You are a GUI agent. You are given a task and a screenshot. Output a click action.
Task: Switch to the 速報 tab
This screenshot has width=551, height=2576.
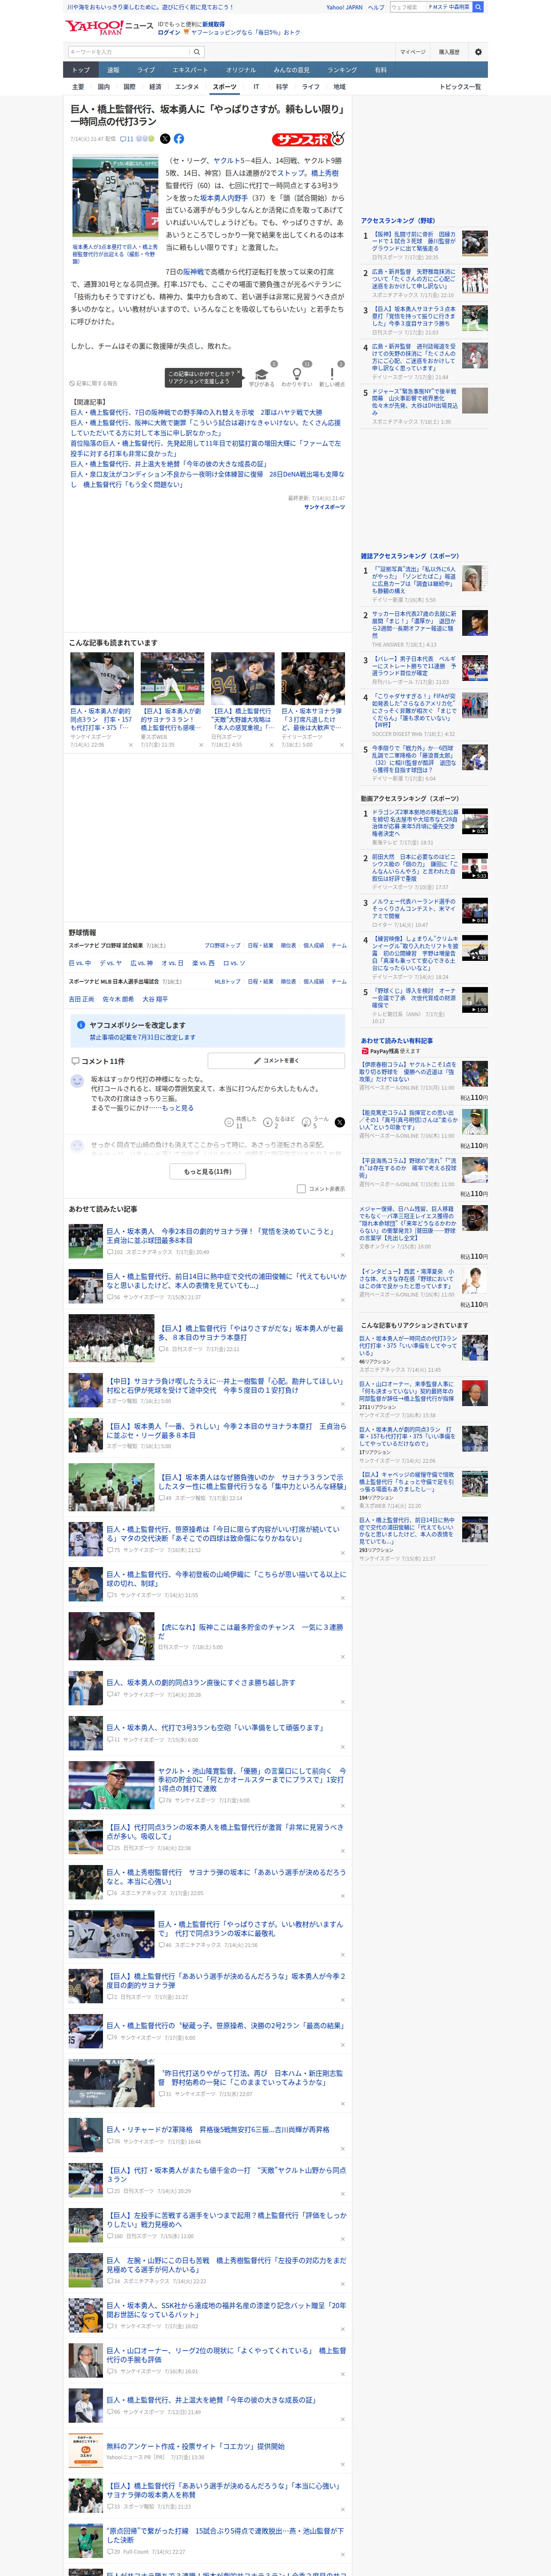(x=113, y=70)
